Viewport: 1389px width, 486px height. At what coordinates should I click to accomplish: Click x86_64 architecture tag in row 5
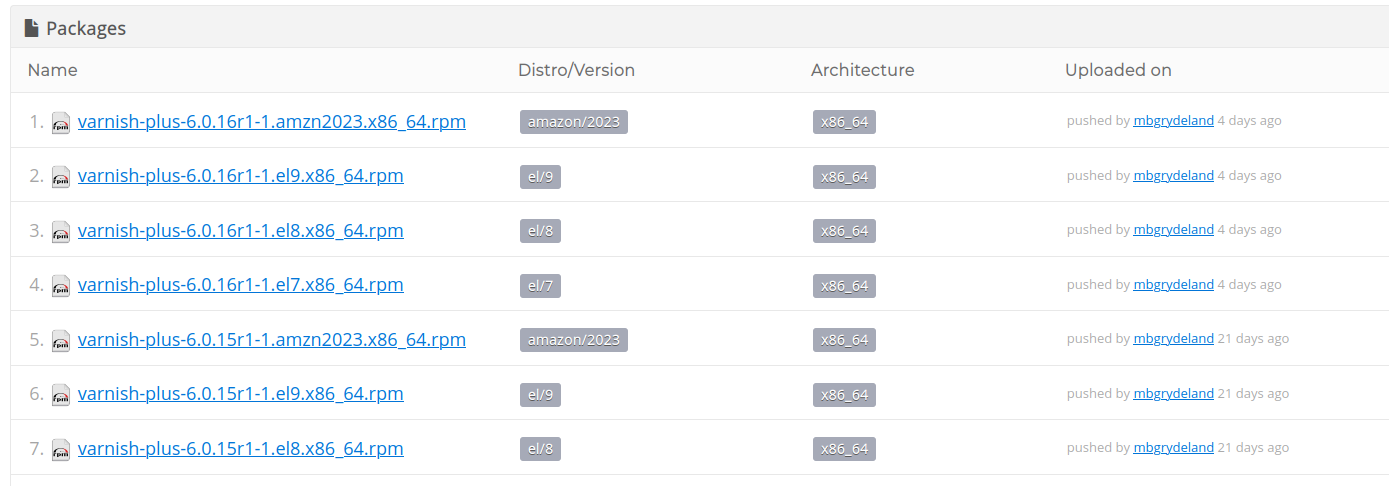844,340
